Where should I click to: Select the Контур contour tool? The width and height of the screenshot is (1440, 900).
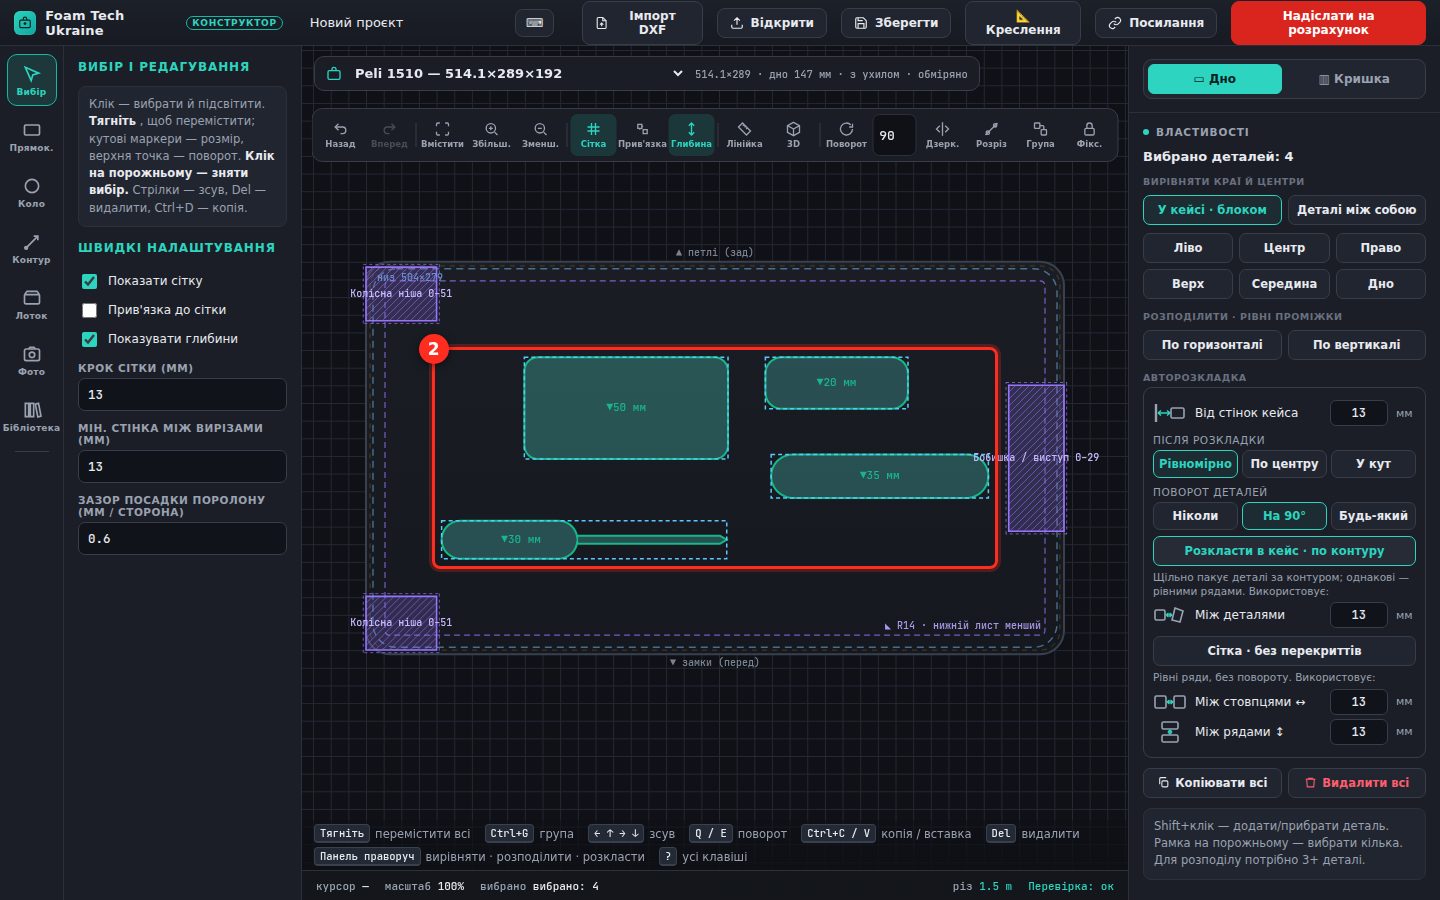pyautogui.click(x=31, y=249)
